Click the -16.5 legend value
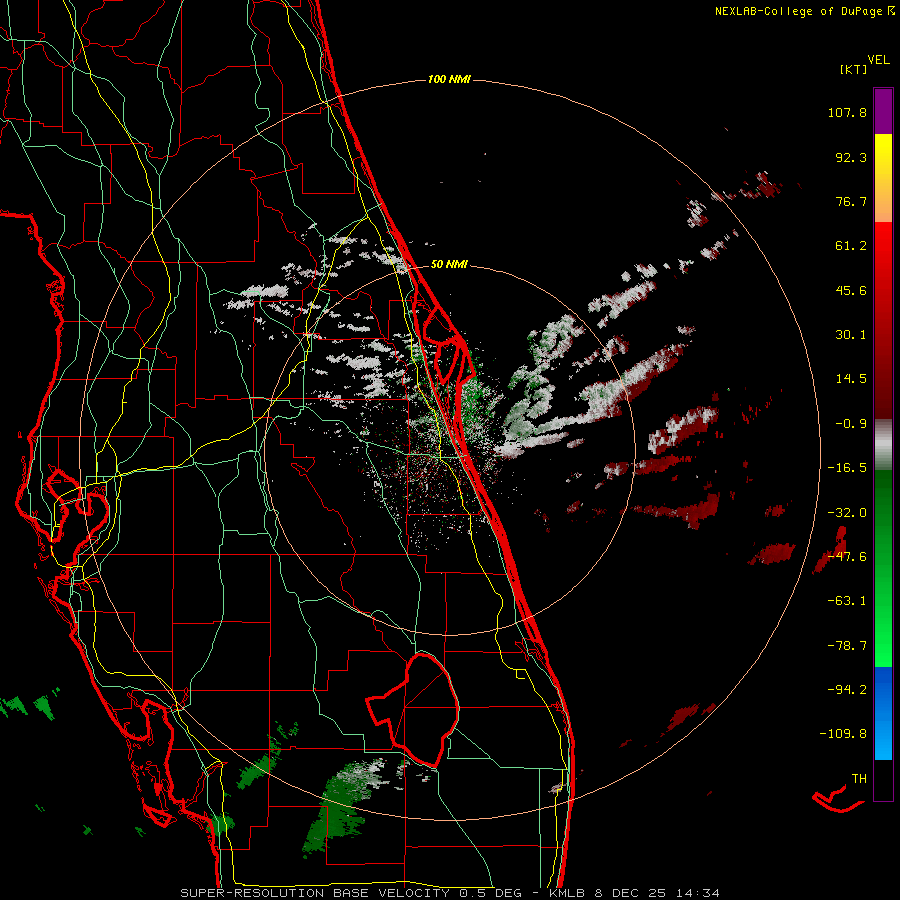Viewport: 900px width, 900px height. tap(847, 468)
